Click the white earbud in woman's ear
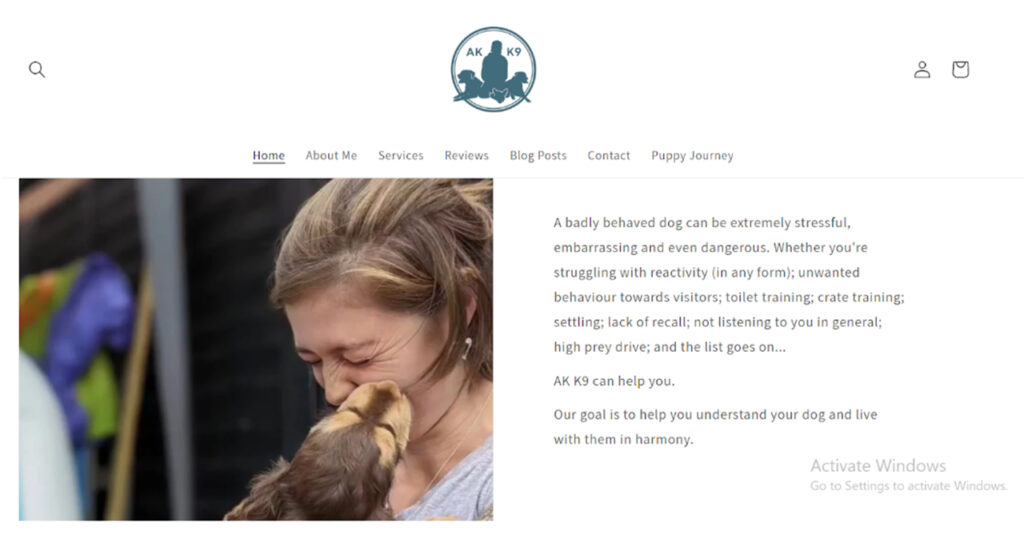This screenshot has width=1024, height=543. (x=466, y=348)
